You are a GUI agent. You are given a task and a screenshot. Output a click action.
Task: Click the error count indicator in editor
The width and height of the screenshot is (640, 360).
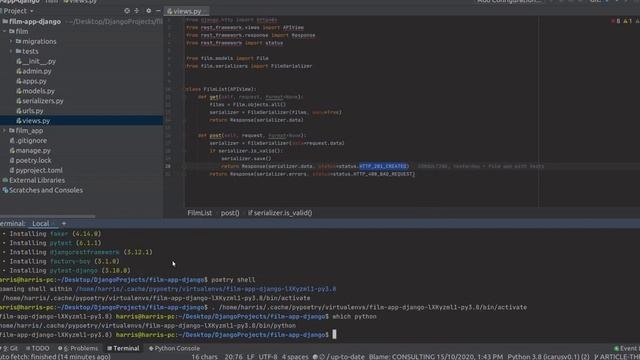(x=616, y=21)
